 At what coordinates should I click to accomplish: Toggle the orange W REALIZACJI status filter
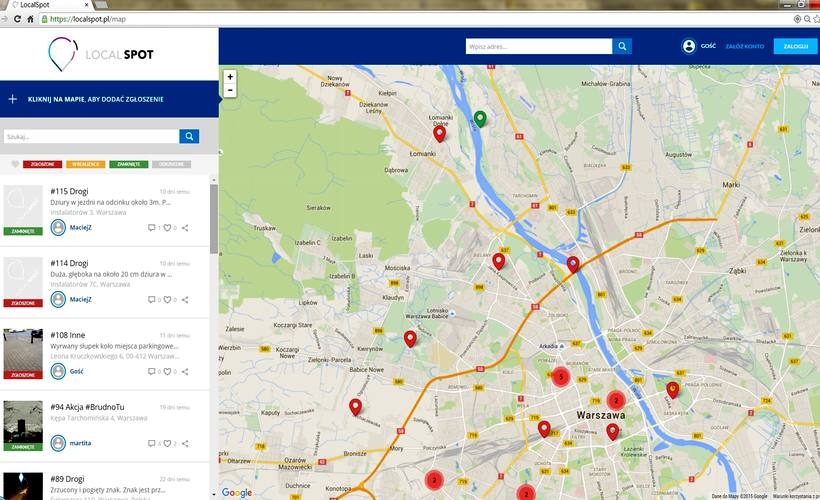tap(86, 164)
